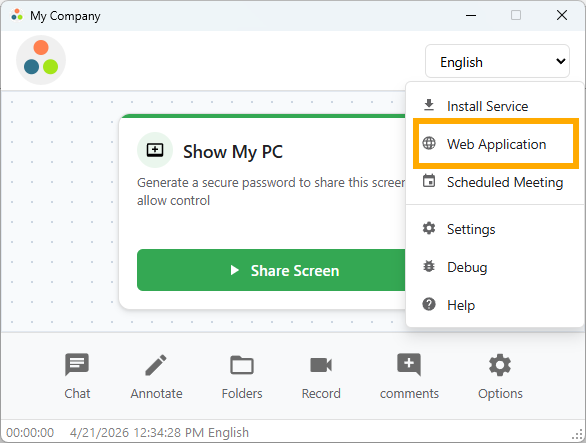Image resolution: width=586 pixels, height=443 pixels.
Task: Open the Options gear icon
Action: [500, 365]
